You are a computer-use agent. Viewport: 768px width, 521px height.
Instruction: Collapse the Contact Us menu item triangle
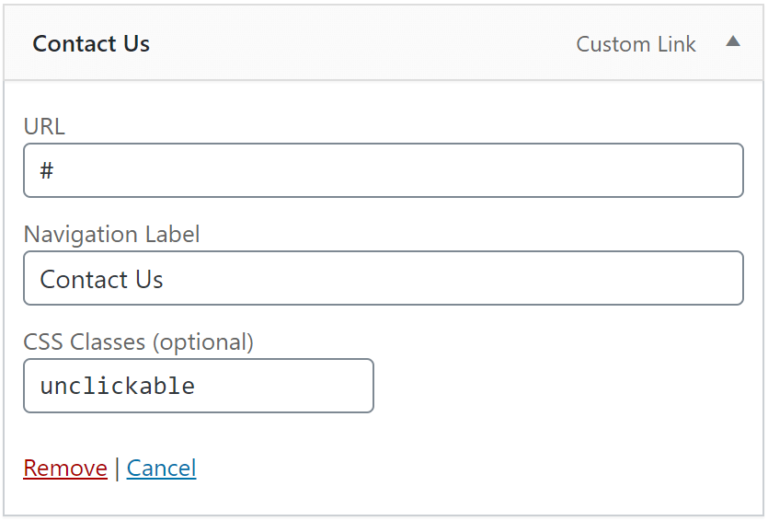tap(733, 41)
